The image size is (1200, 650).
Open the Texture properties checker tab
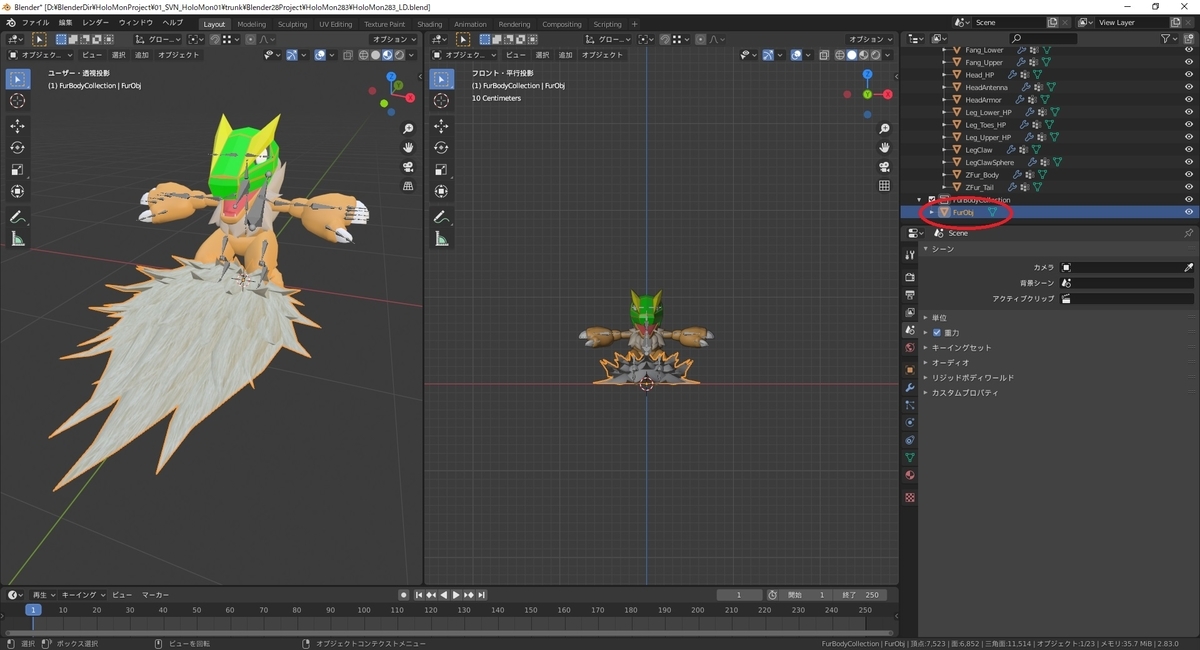[x=910, y=497]
